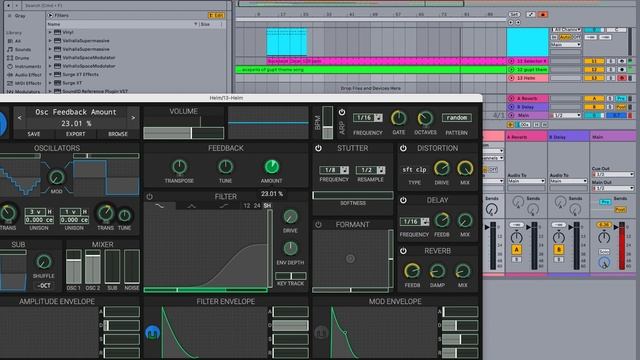Click the Filter Env Depth knob
Image resolution: width=640 pixels, height=360 pixels.
(290, 248)
